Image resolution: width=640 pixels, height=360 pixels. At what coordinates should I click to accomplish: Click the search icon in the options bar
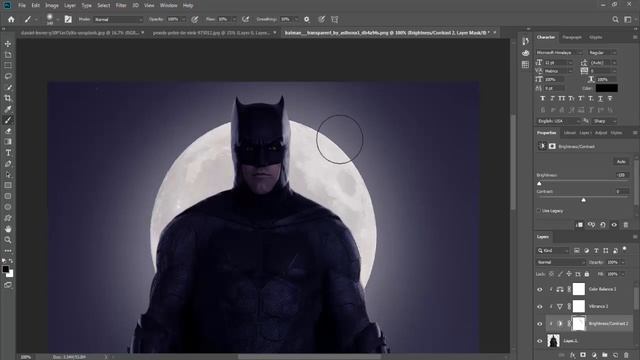coord(615,19)
